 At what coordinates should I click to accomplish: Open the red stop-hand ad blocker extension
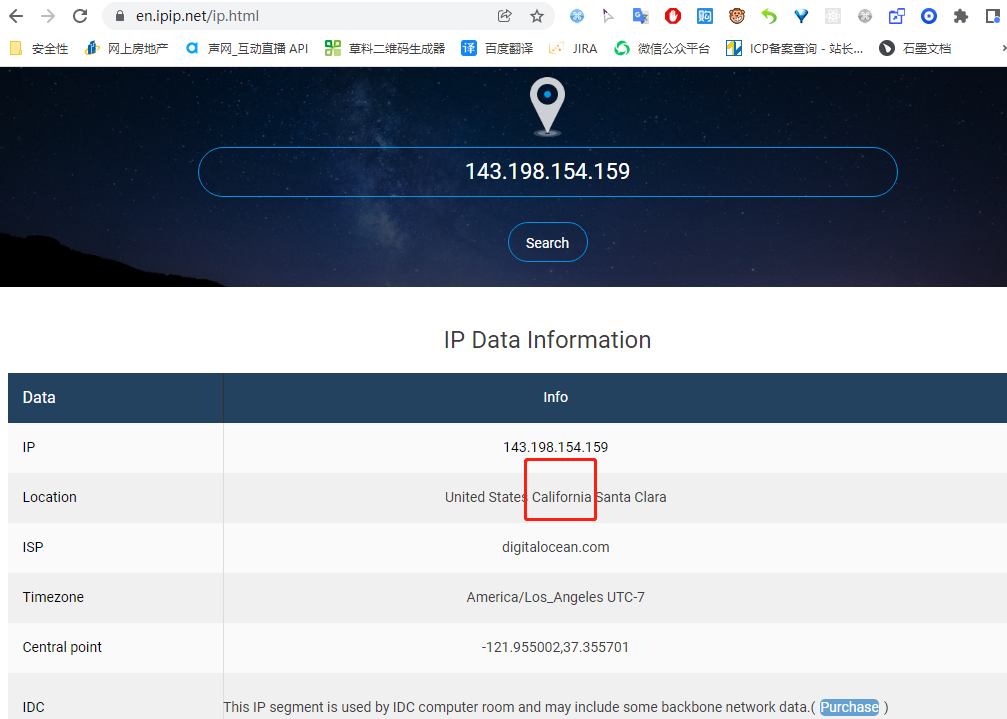(672, 16)
